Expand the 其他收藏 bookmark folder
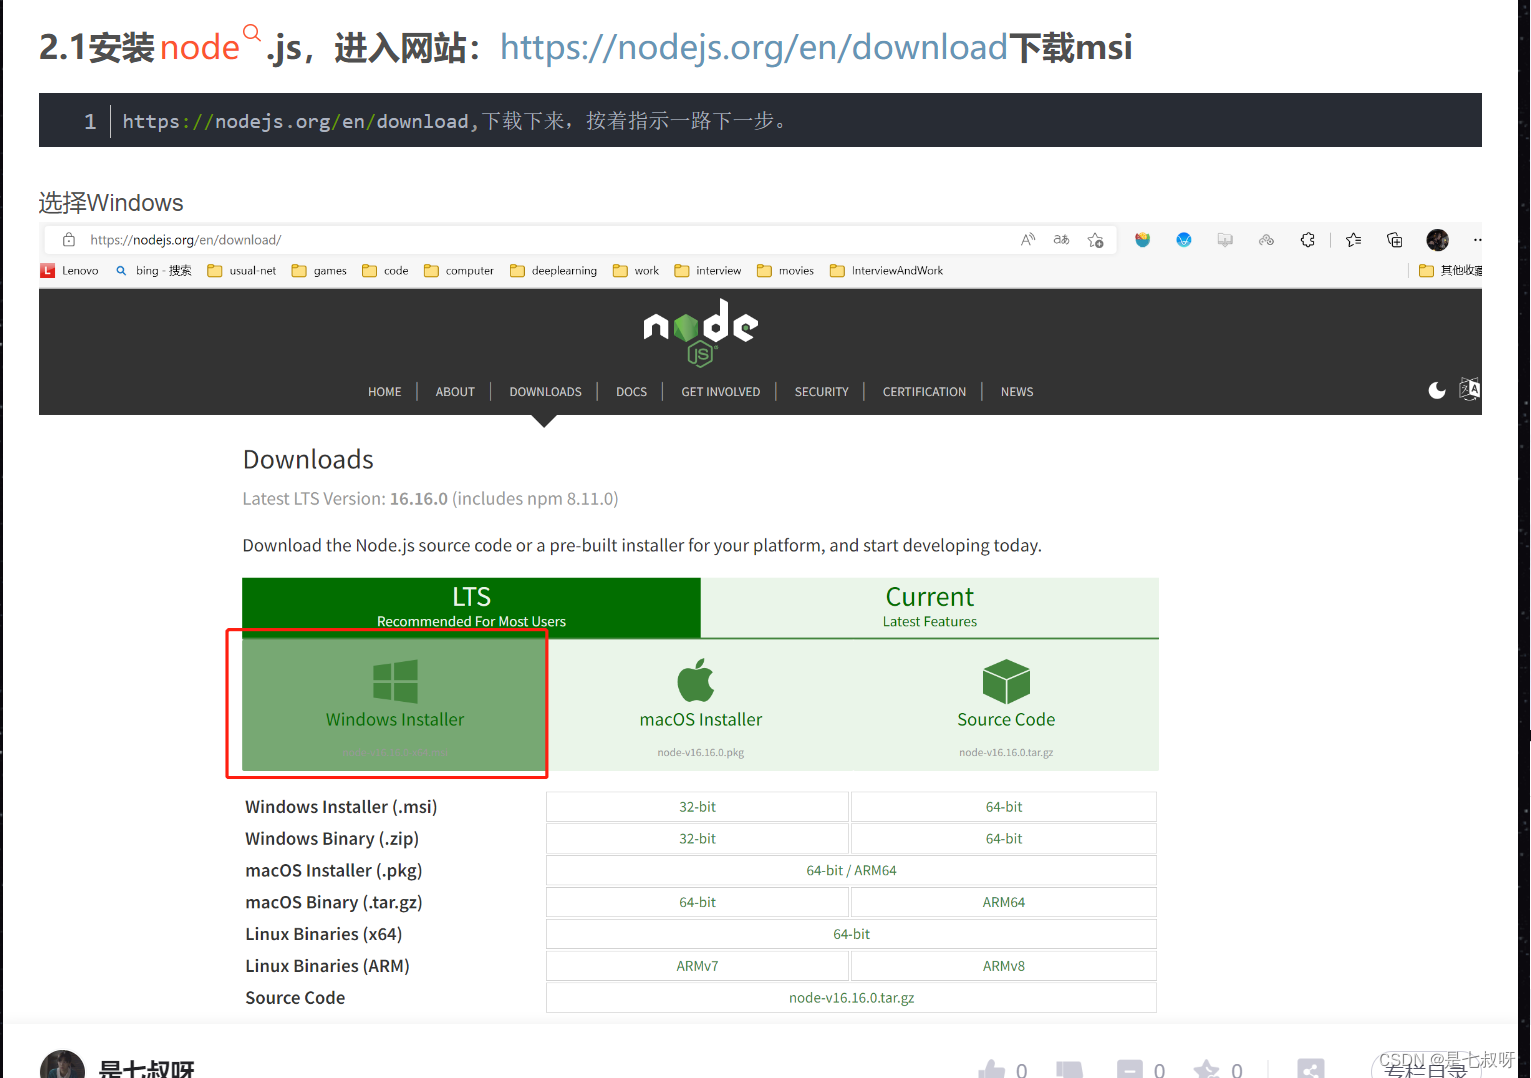1531x1078 pixels. tap(1451, 271)
